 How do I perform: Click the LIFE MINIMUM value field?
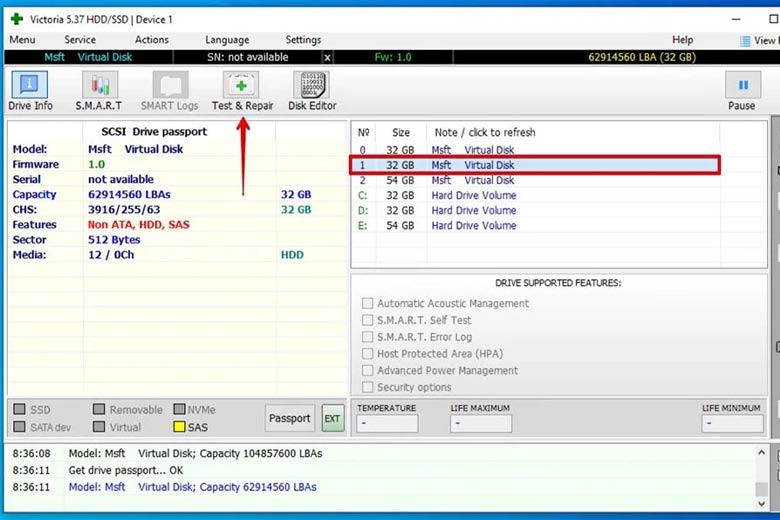pyautogui.click(x=732, y=423)
